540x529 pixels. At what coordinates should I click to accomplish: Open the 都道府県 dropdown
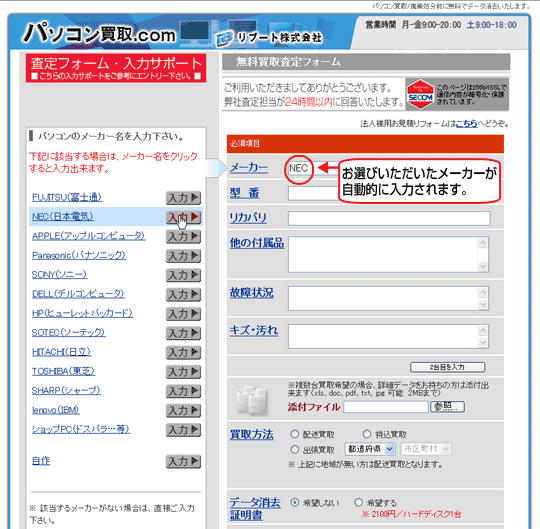(x=370, y=449)
